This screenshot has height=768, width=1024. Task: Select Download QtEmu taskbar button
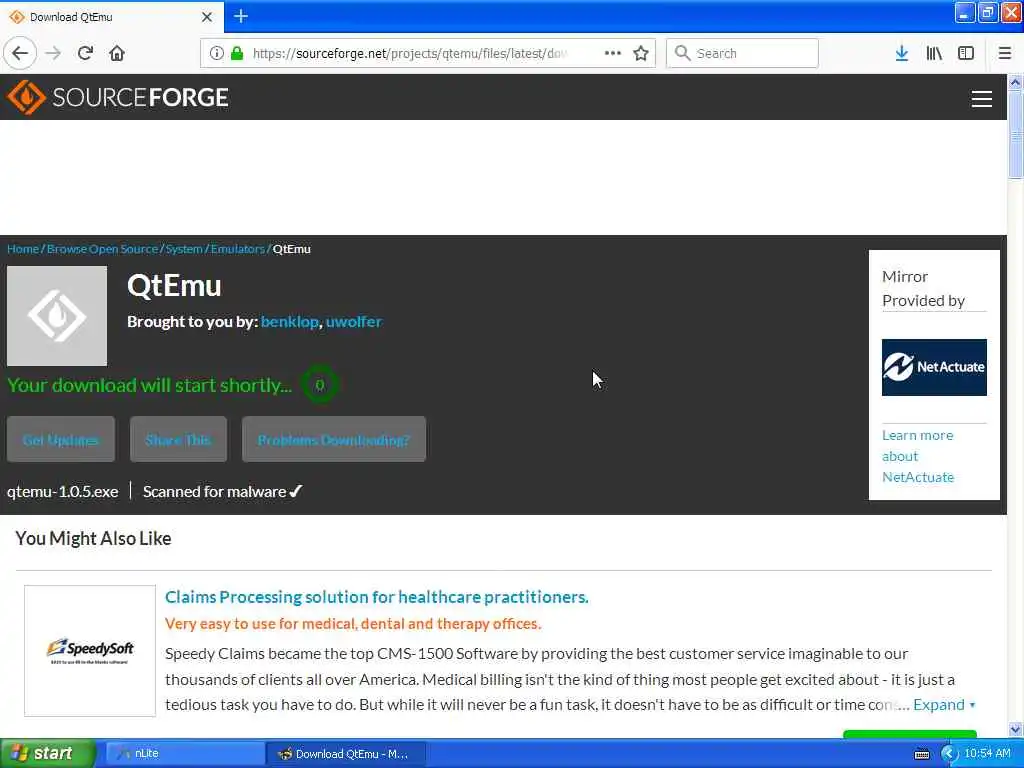(346, 754)
